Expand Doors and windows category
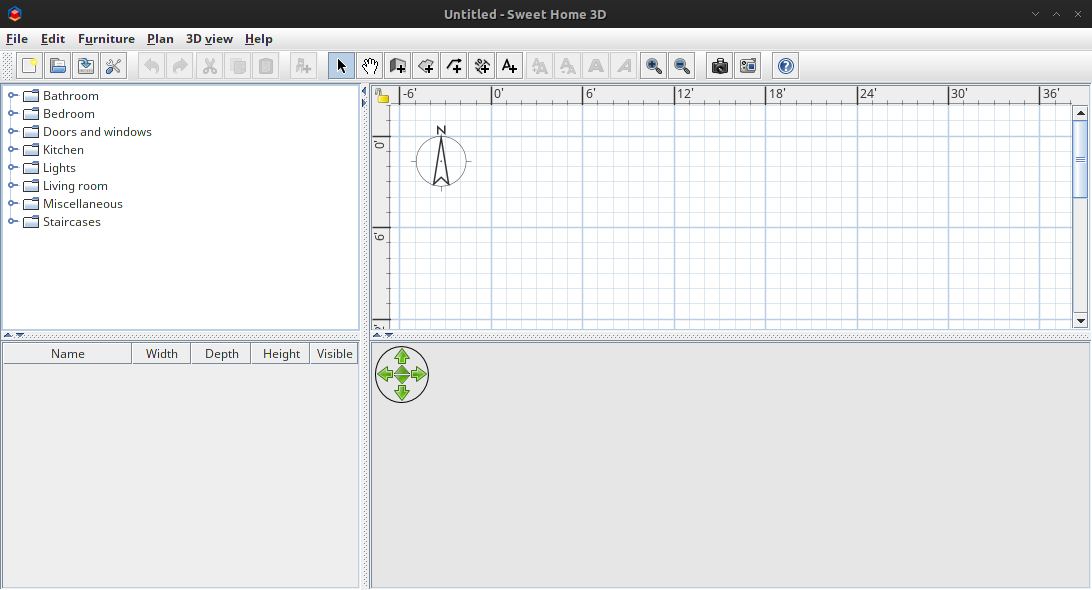The width and height of the screenshot is (1092, 590). pyautogui.click(x=13, y=132)
